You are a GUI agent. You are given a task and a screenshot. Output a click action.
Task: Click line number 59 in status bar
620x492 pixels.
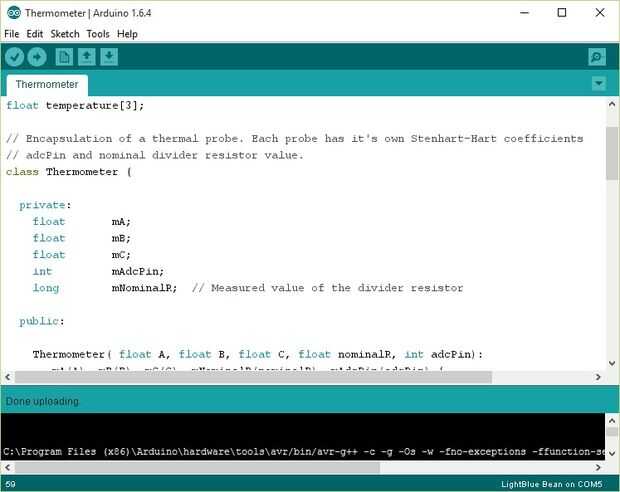[11, 484]
